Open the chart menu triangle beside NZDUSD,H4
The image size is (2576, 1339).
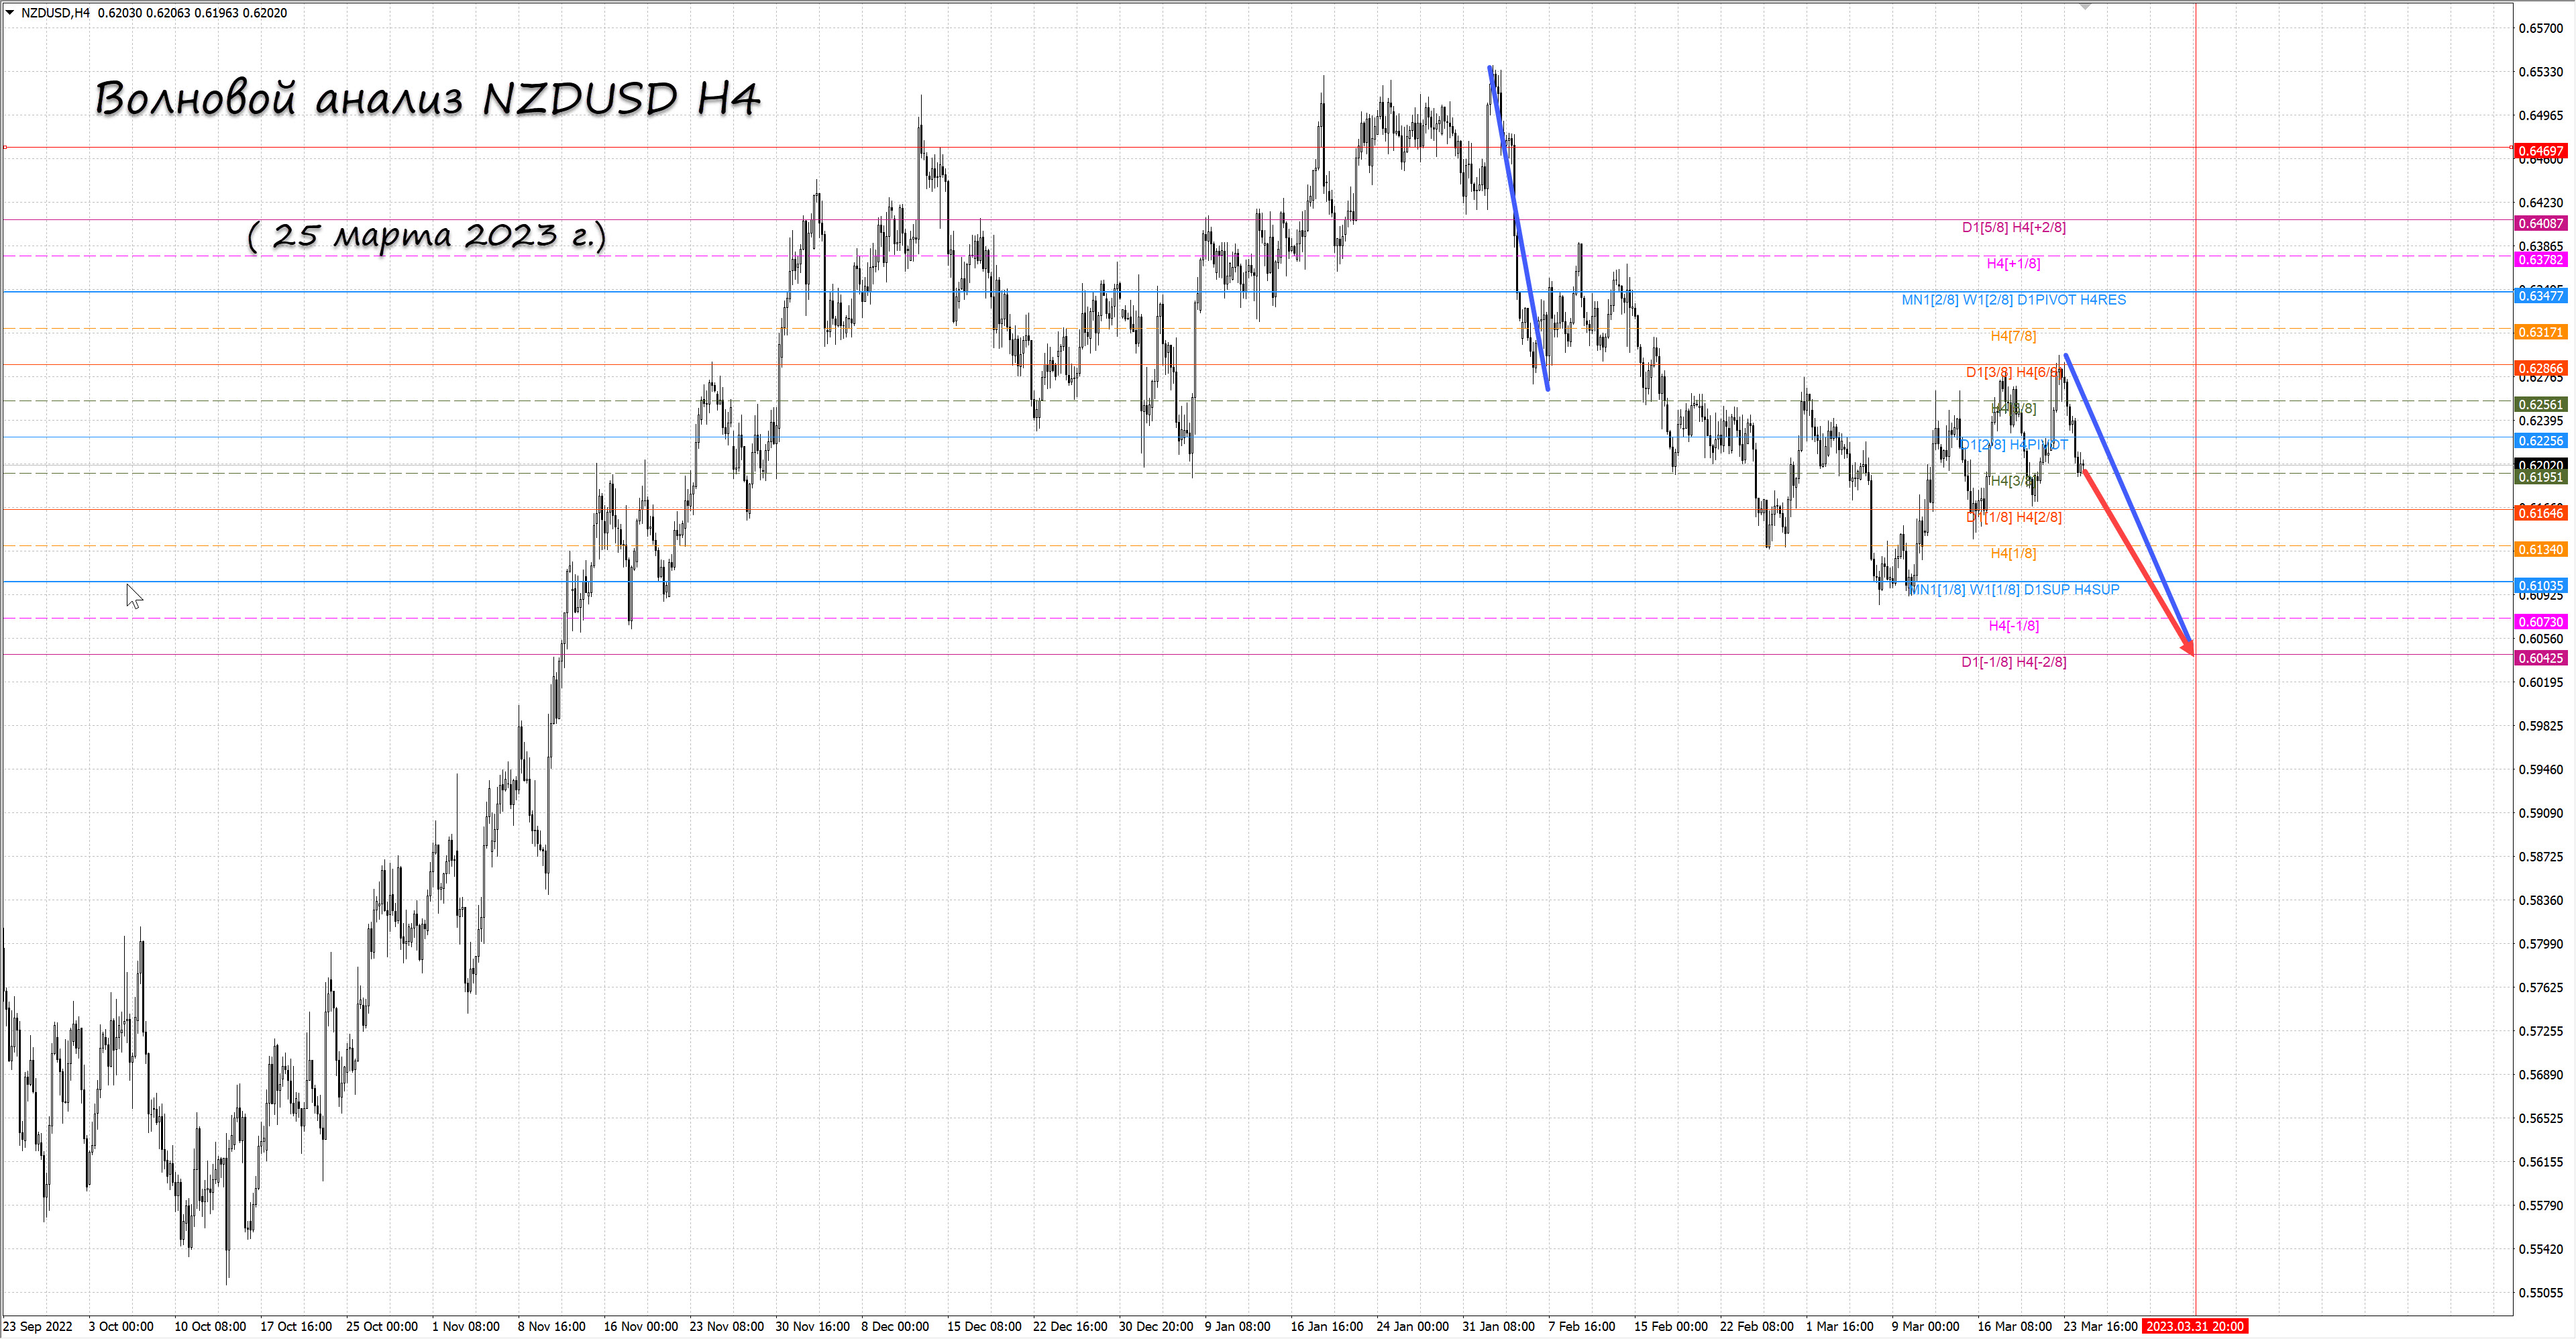click(x=10, y=13)
